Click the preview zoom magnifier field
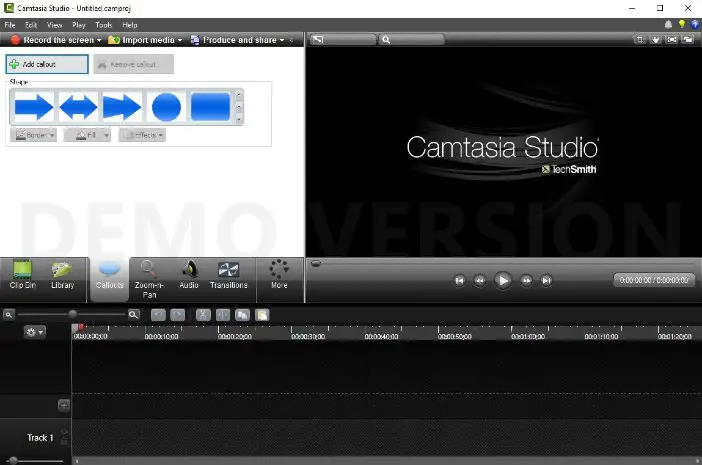 pos(412,40)
